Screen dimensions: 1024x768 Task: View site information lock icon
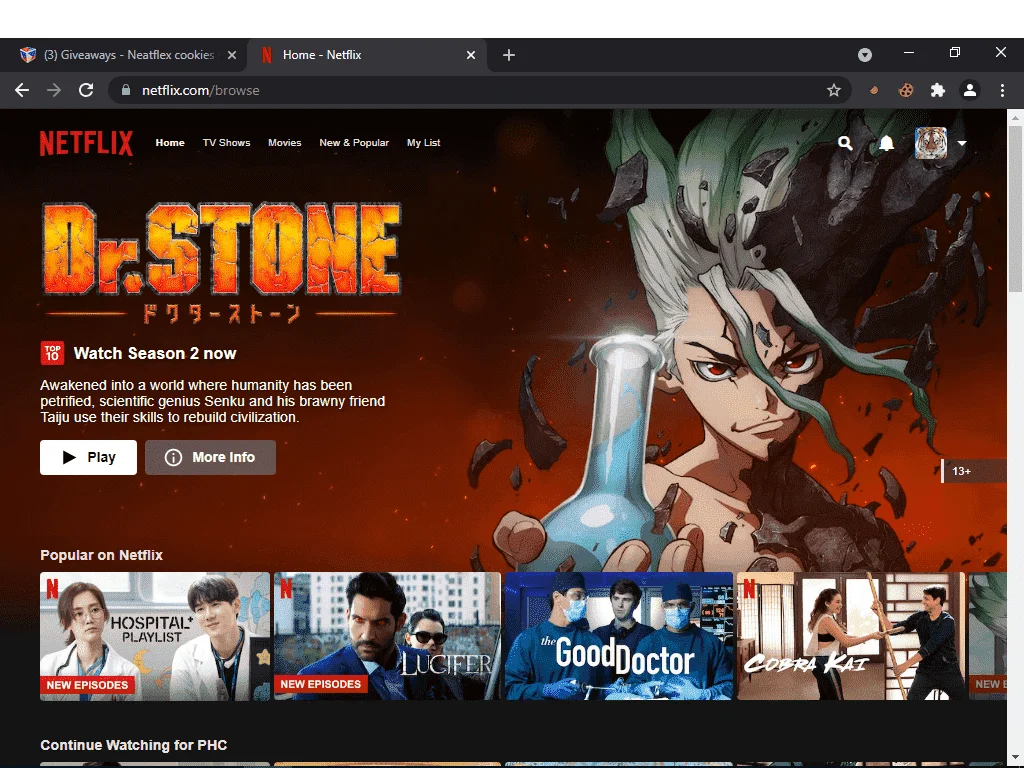[126, 90]
